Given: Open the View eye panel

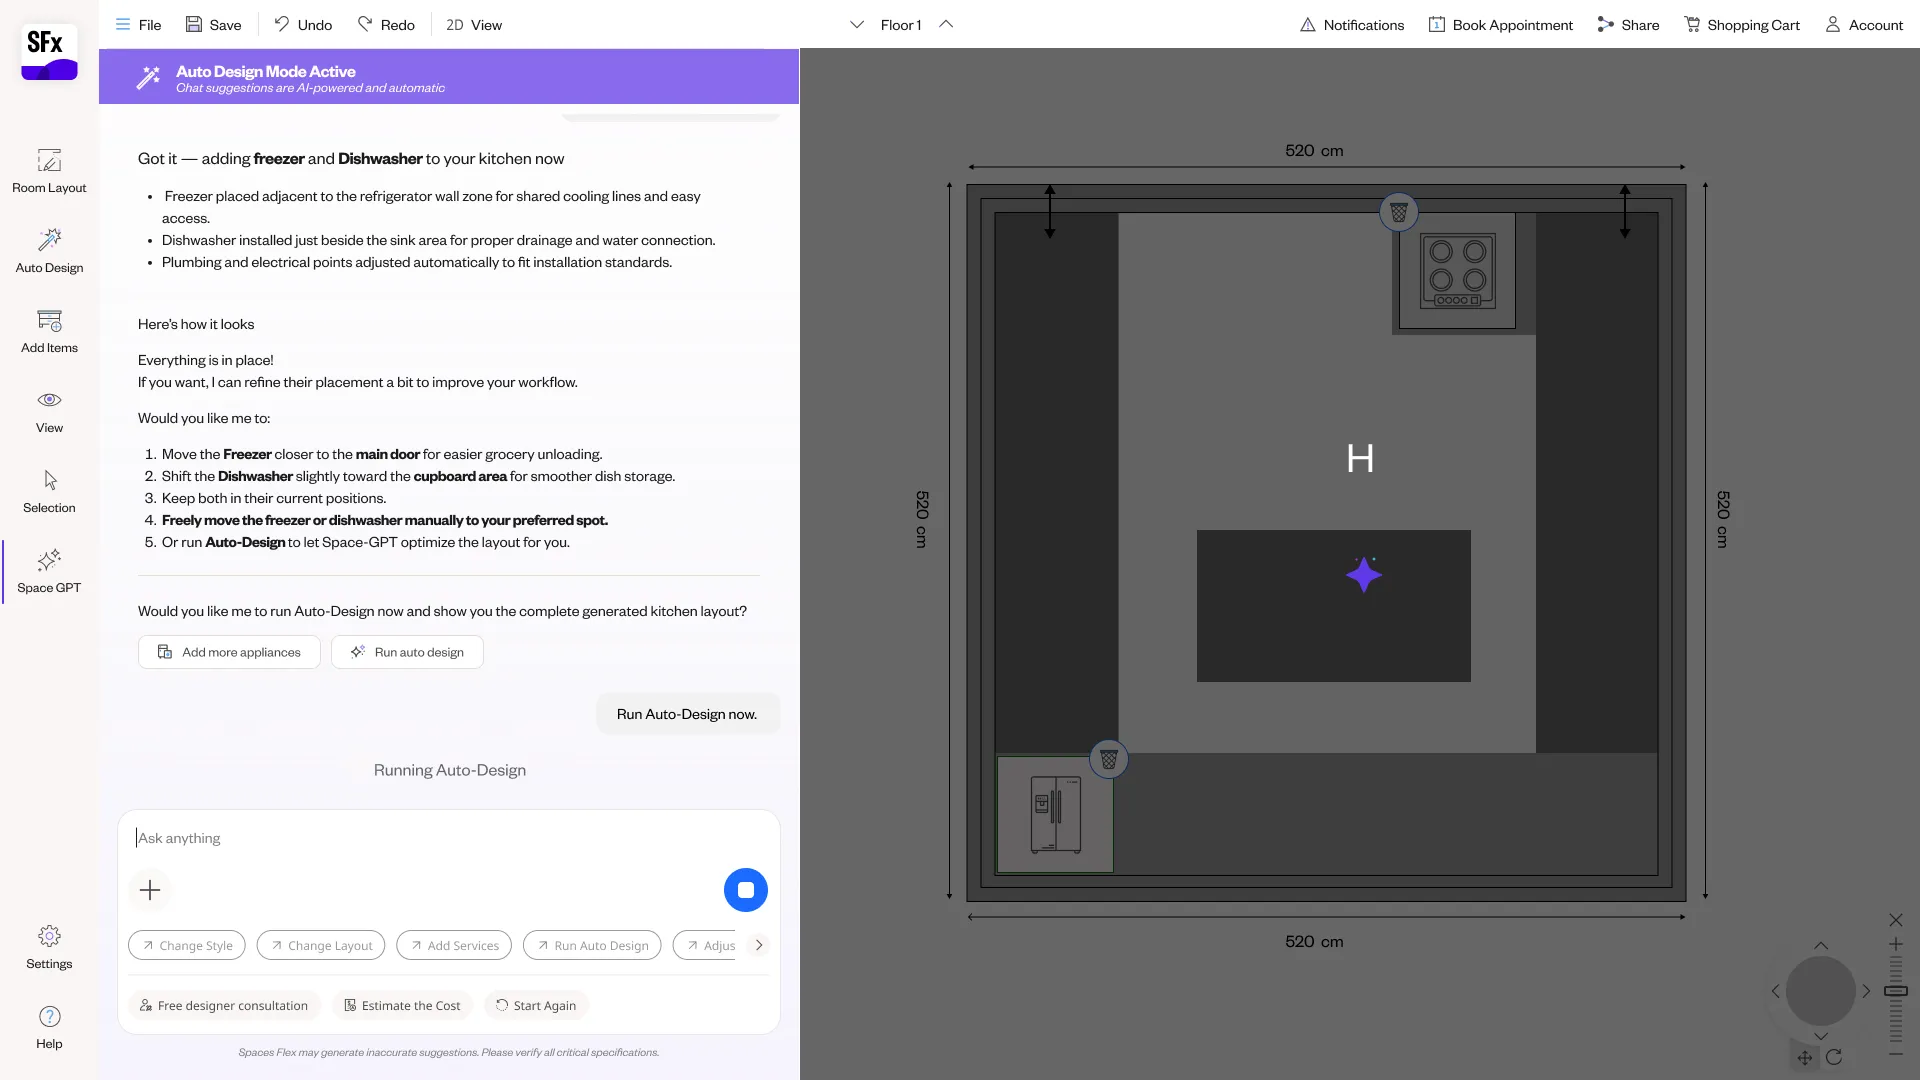Looking at the screenshot, I should [x=49, y=411].
